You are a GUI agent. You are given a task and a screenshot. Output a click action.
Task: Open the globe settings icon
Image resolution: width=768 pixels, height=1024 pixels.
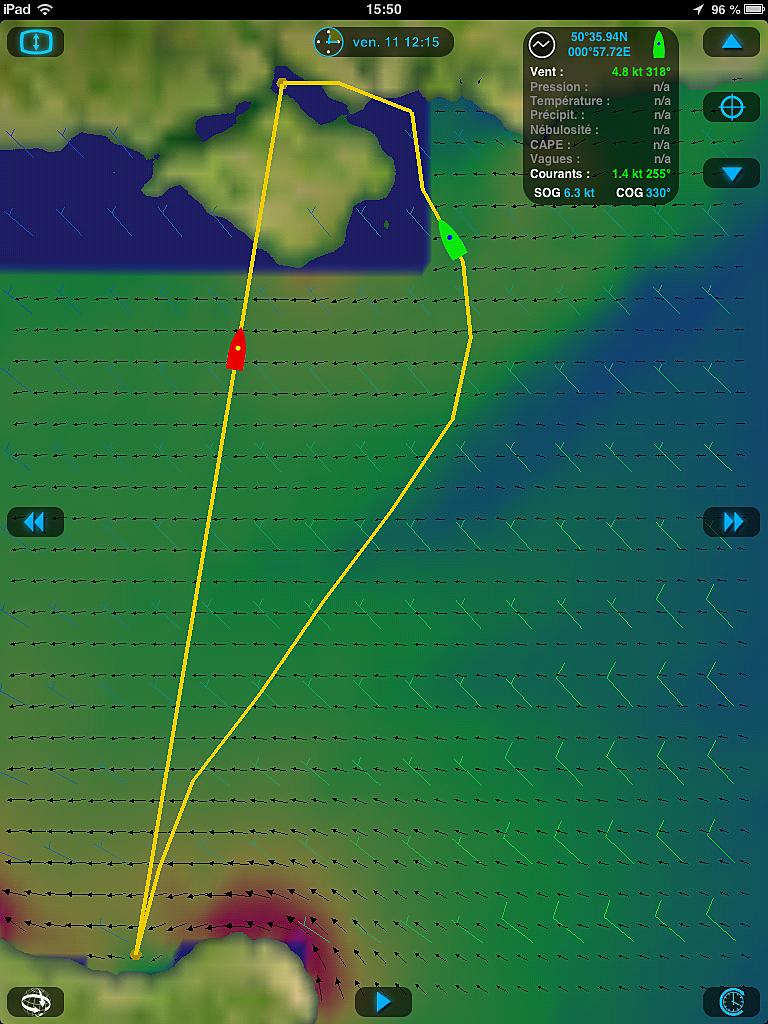(35, 1001)
